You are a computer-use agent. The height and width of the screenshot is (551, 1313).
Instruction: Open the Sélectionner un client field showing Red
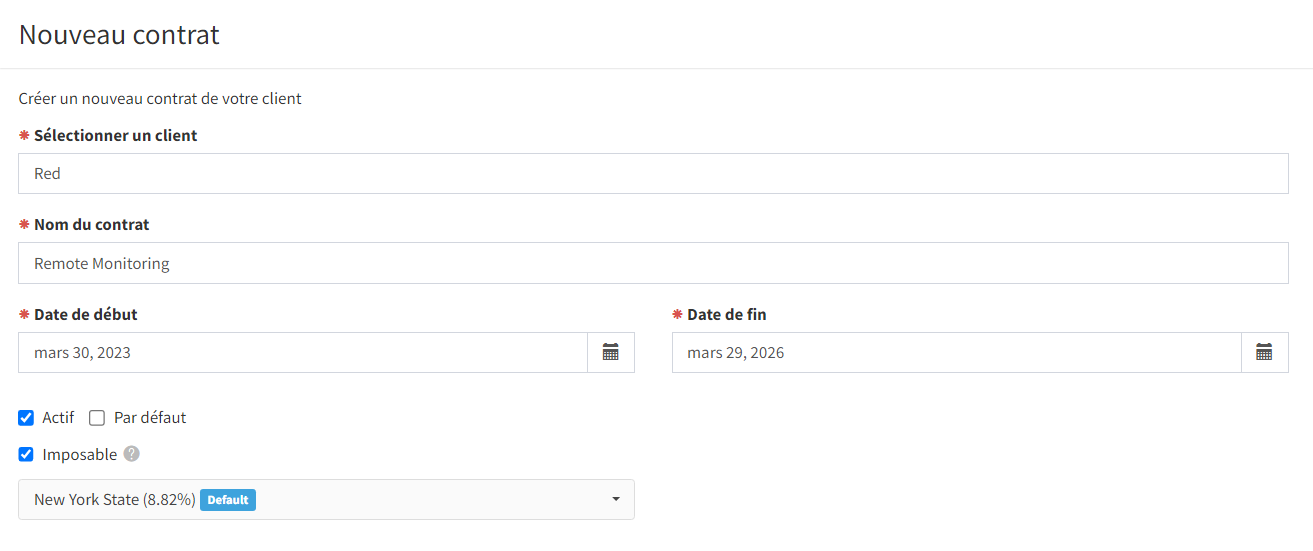click(653, 173)
